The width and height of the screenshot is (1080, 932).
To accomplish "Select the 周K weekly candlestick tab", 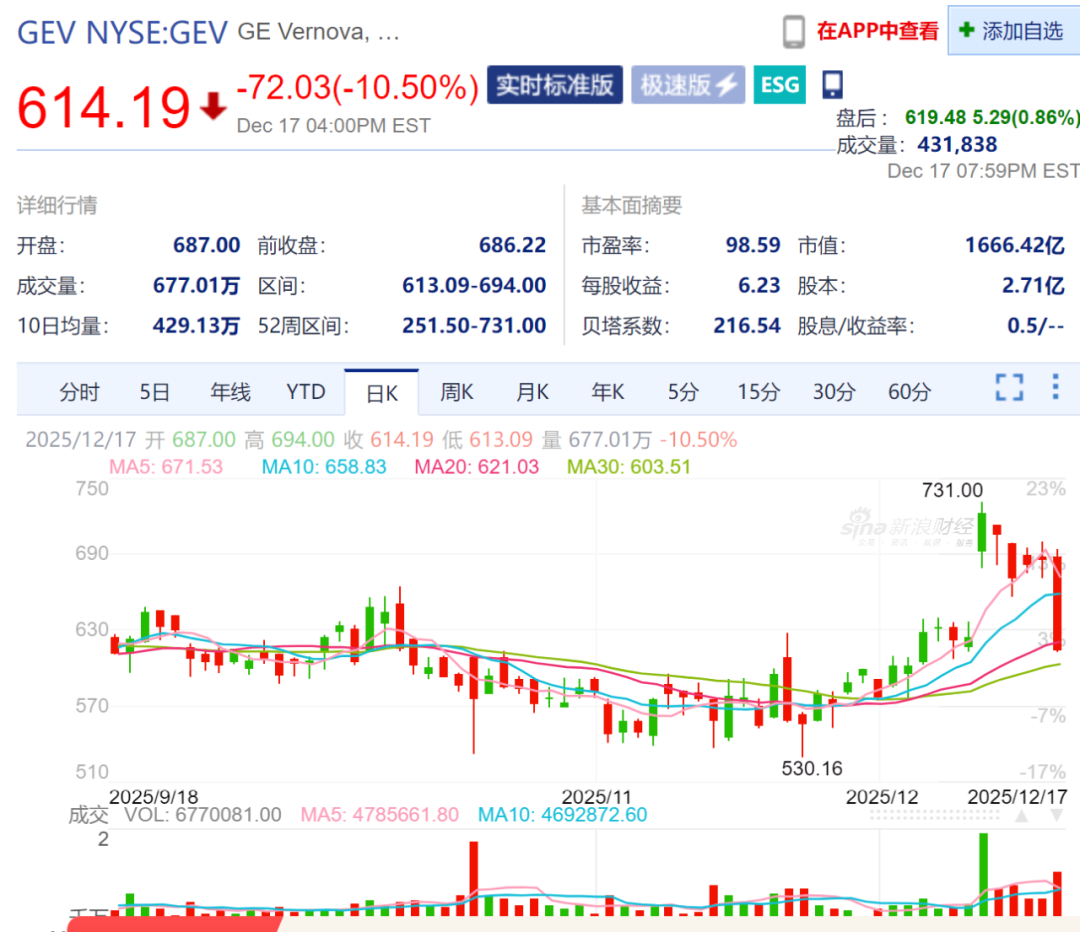I will point(457,392).
